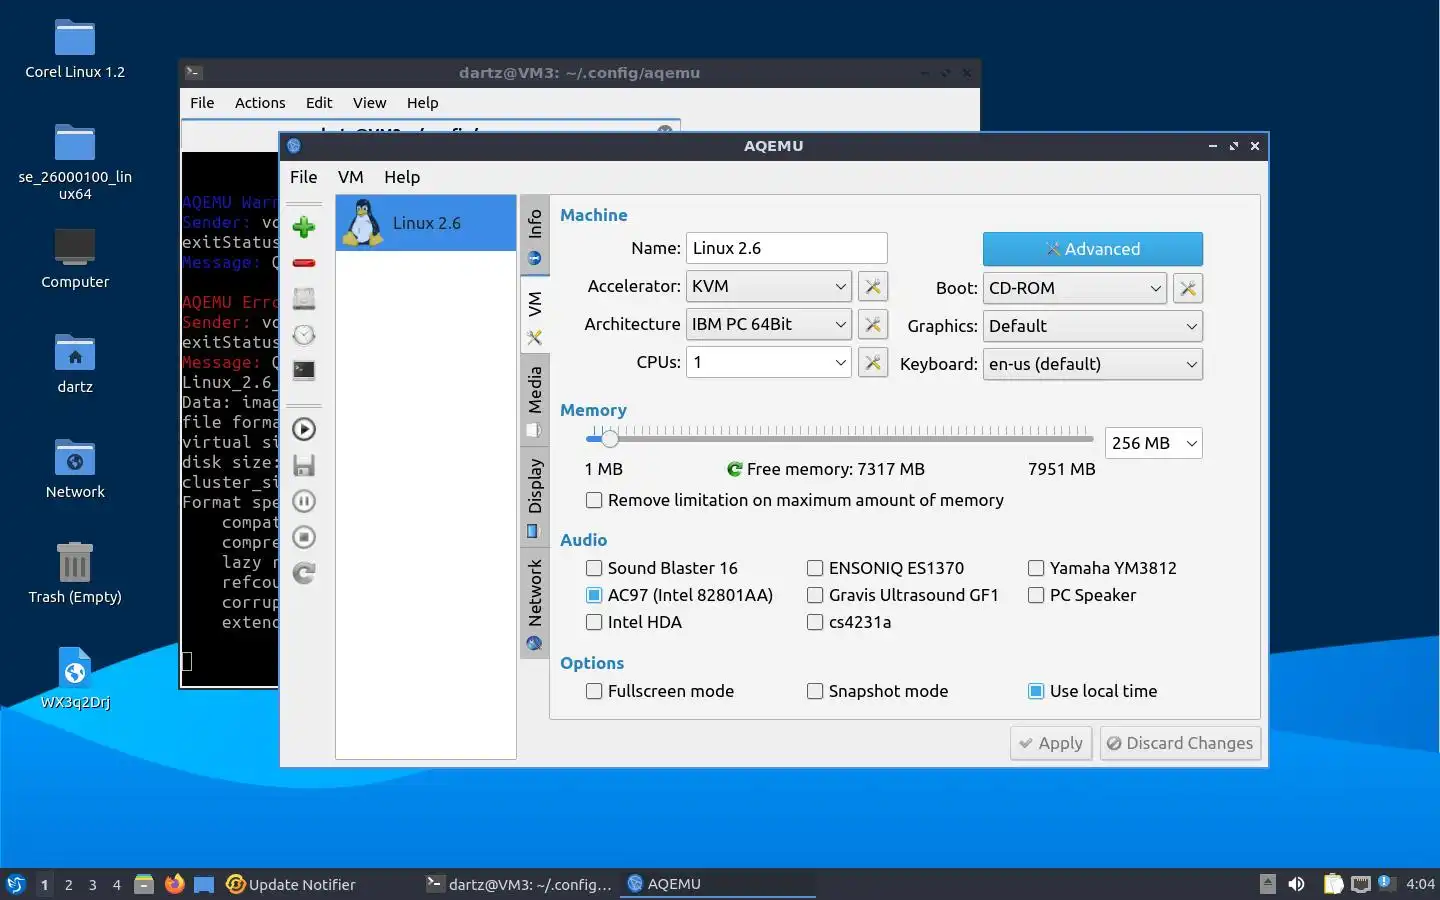Image resolution: width=1440 pixels, height=900 pixels.
Task: Click the volume speaker tray icon
Action: click(x=1296, y=884)
